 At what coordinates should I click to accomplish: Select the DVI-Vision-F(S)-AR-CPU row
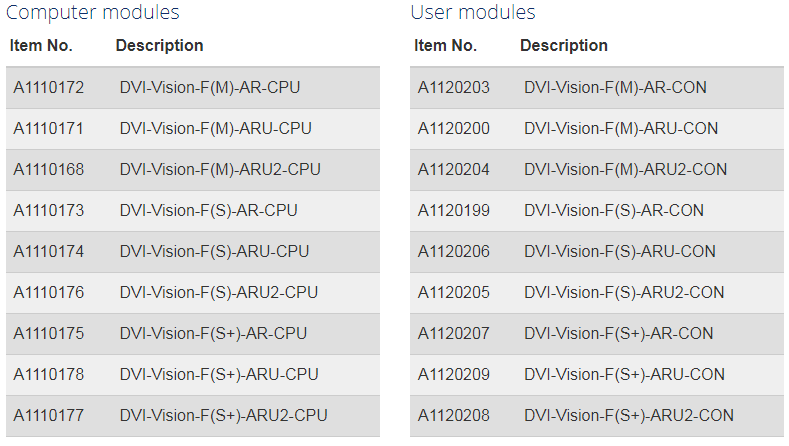[193, 210]
